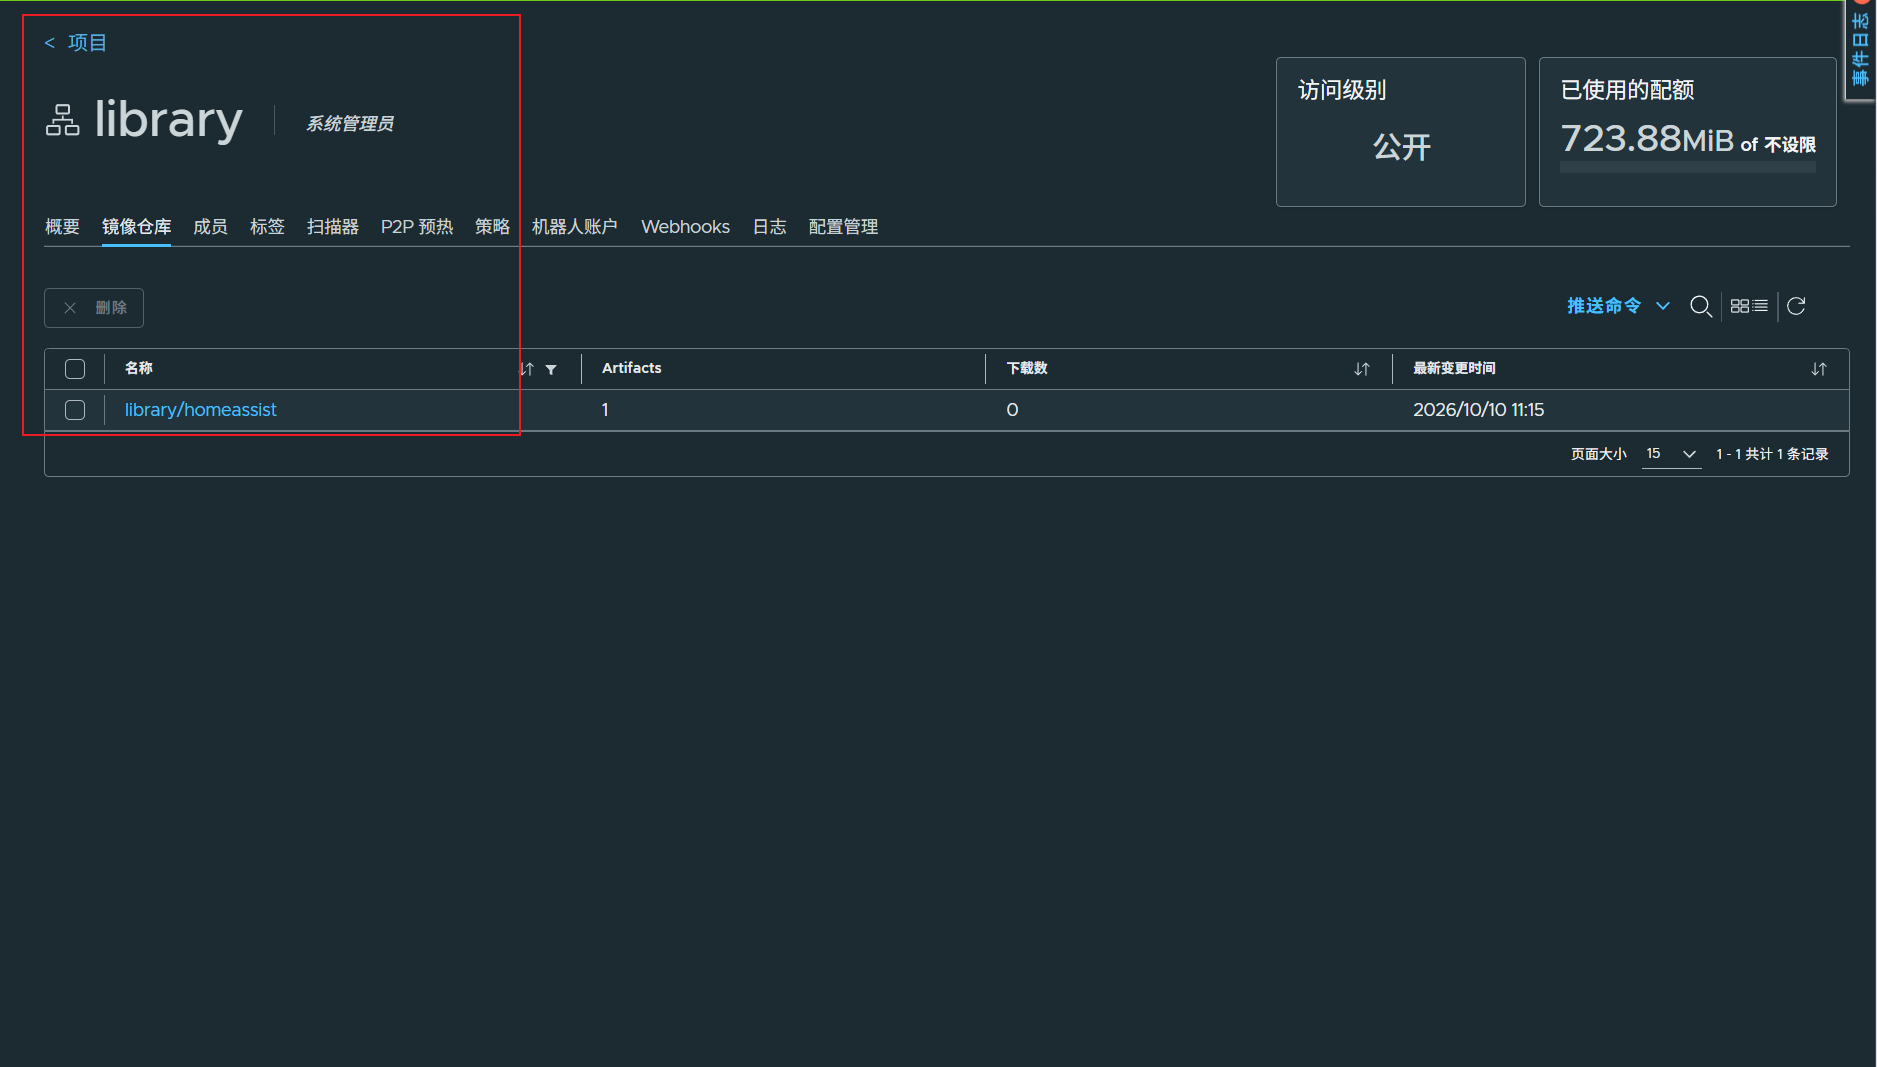Check the library/homeassist row checkbox
The image size is (1877, 1067).
click(x=75, y=410)
